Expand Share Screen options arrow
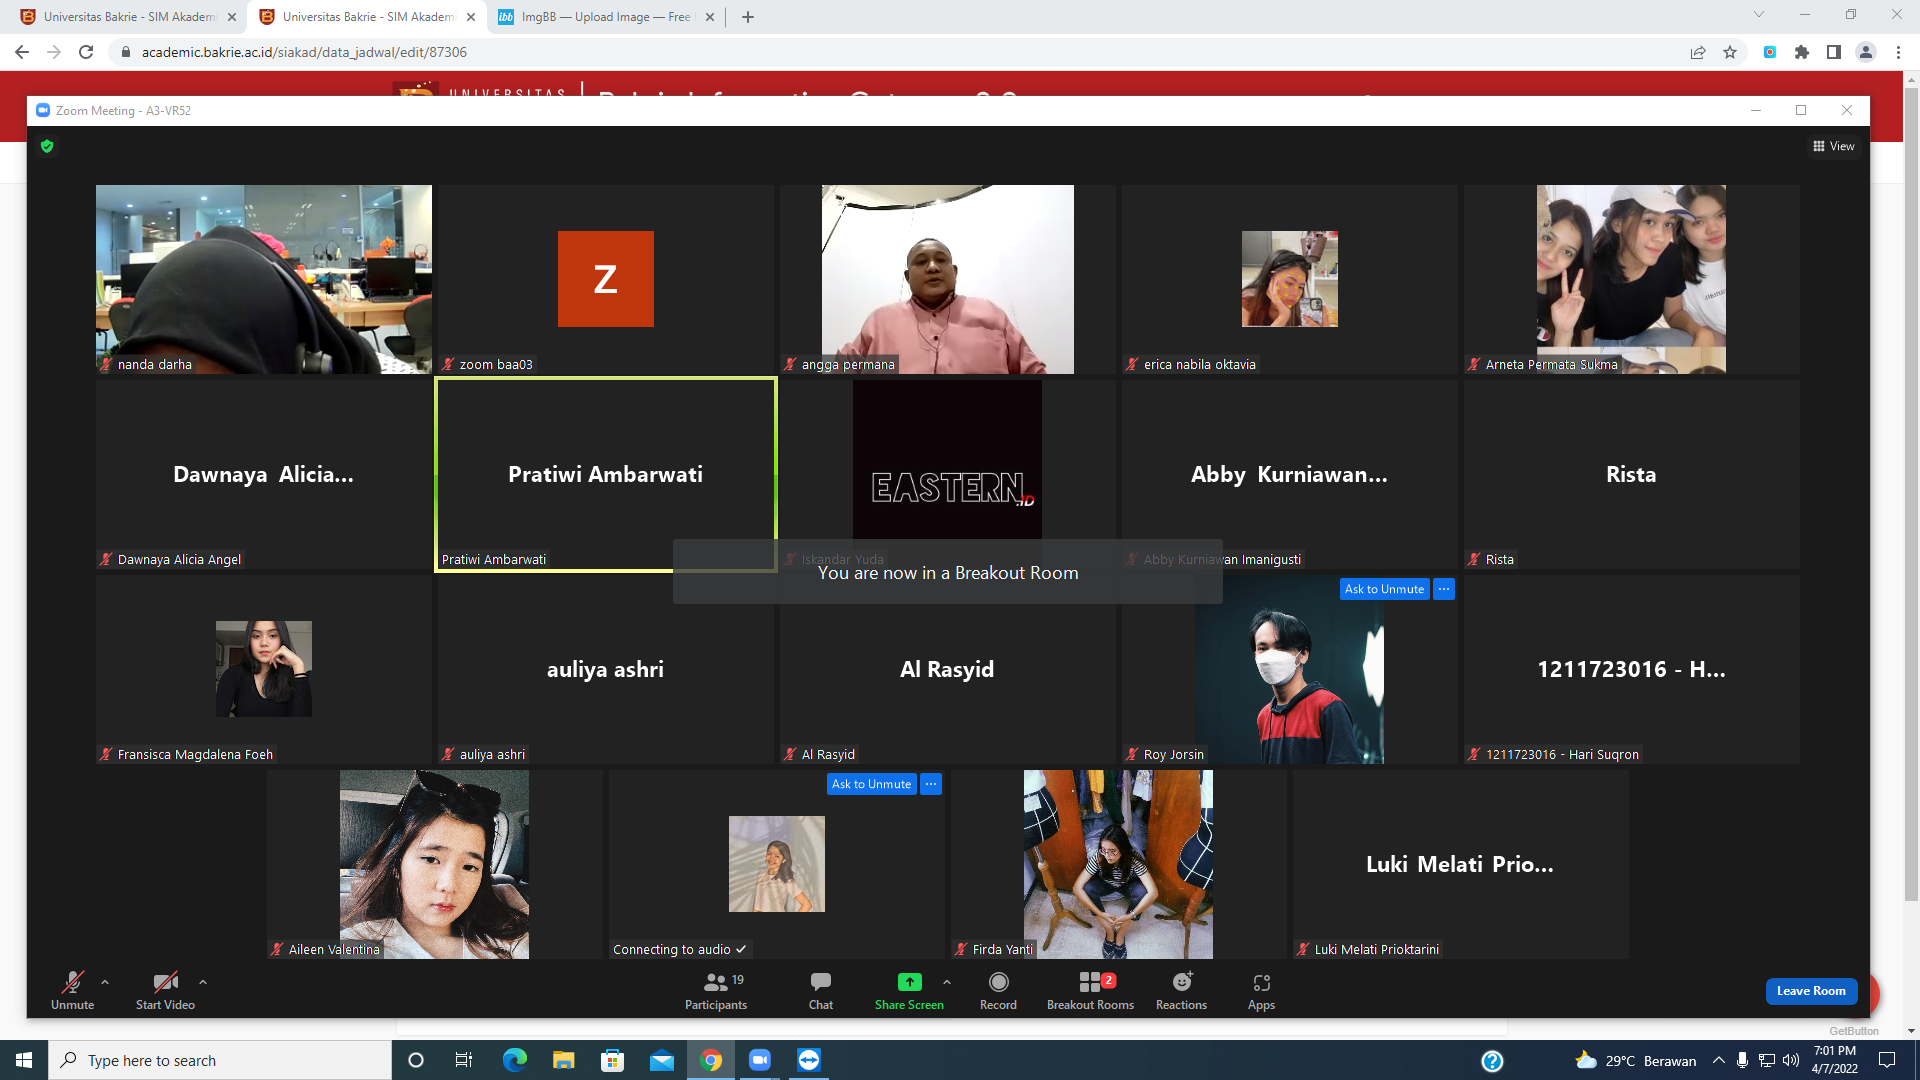 click(x=947, y=982)
